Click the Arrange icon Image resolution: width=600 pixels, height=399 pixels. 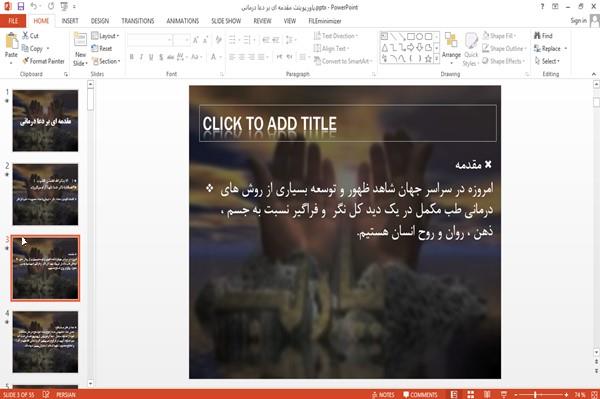pos(451,41)
